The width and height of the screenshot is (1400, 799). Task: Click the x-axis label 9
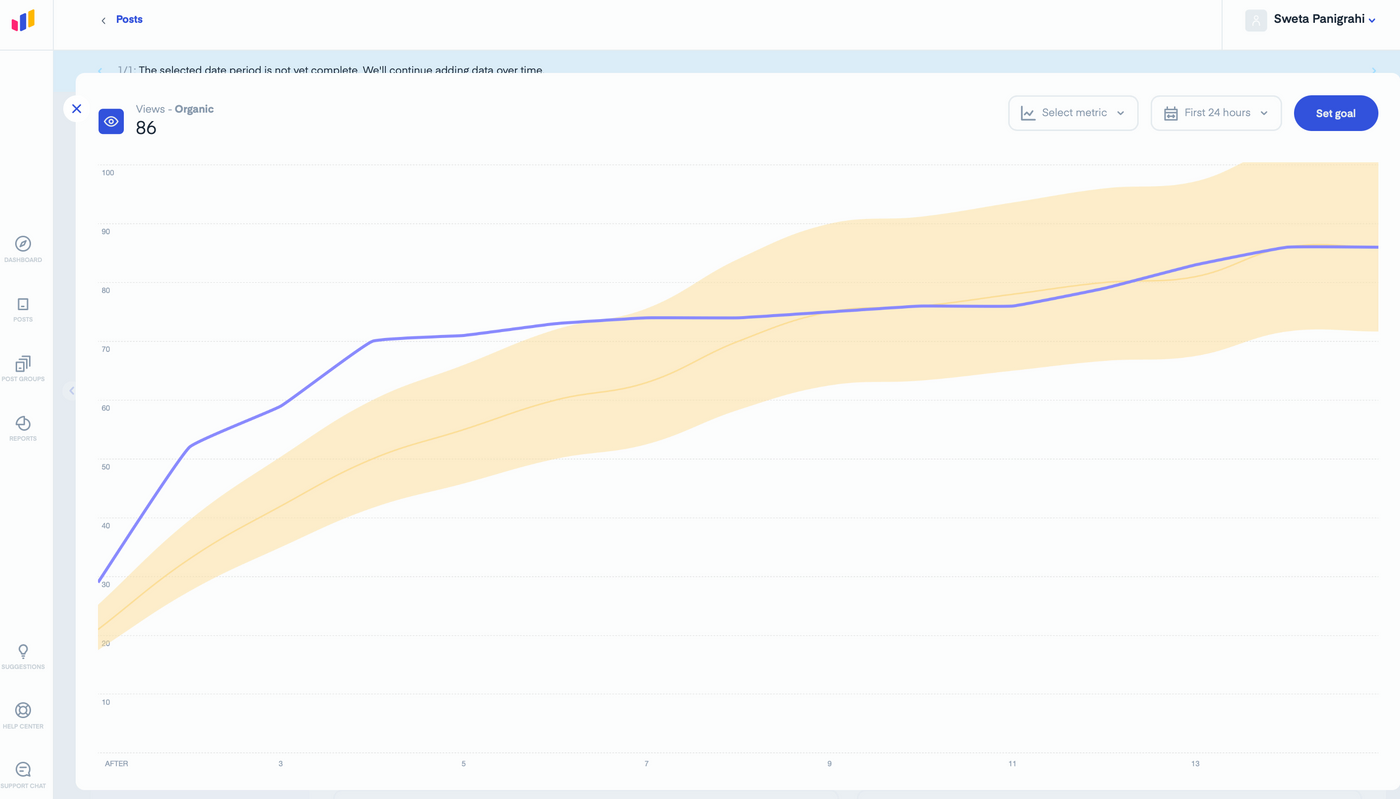pos(829,764)
